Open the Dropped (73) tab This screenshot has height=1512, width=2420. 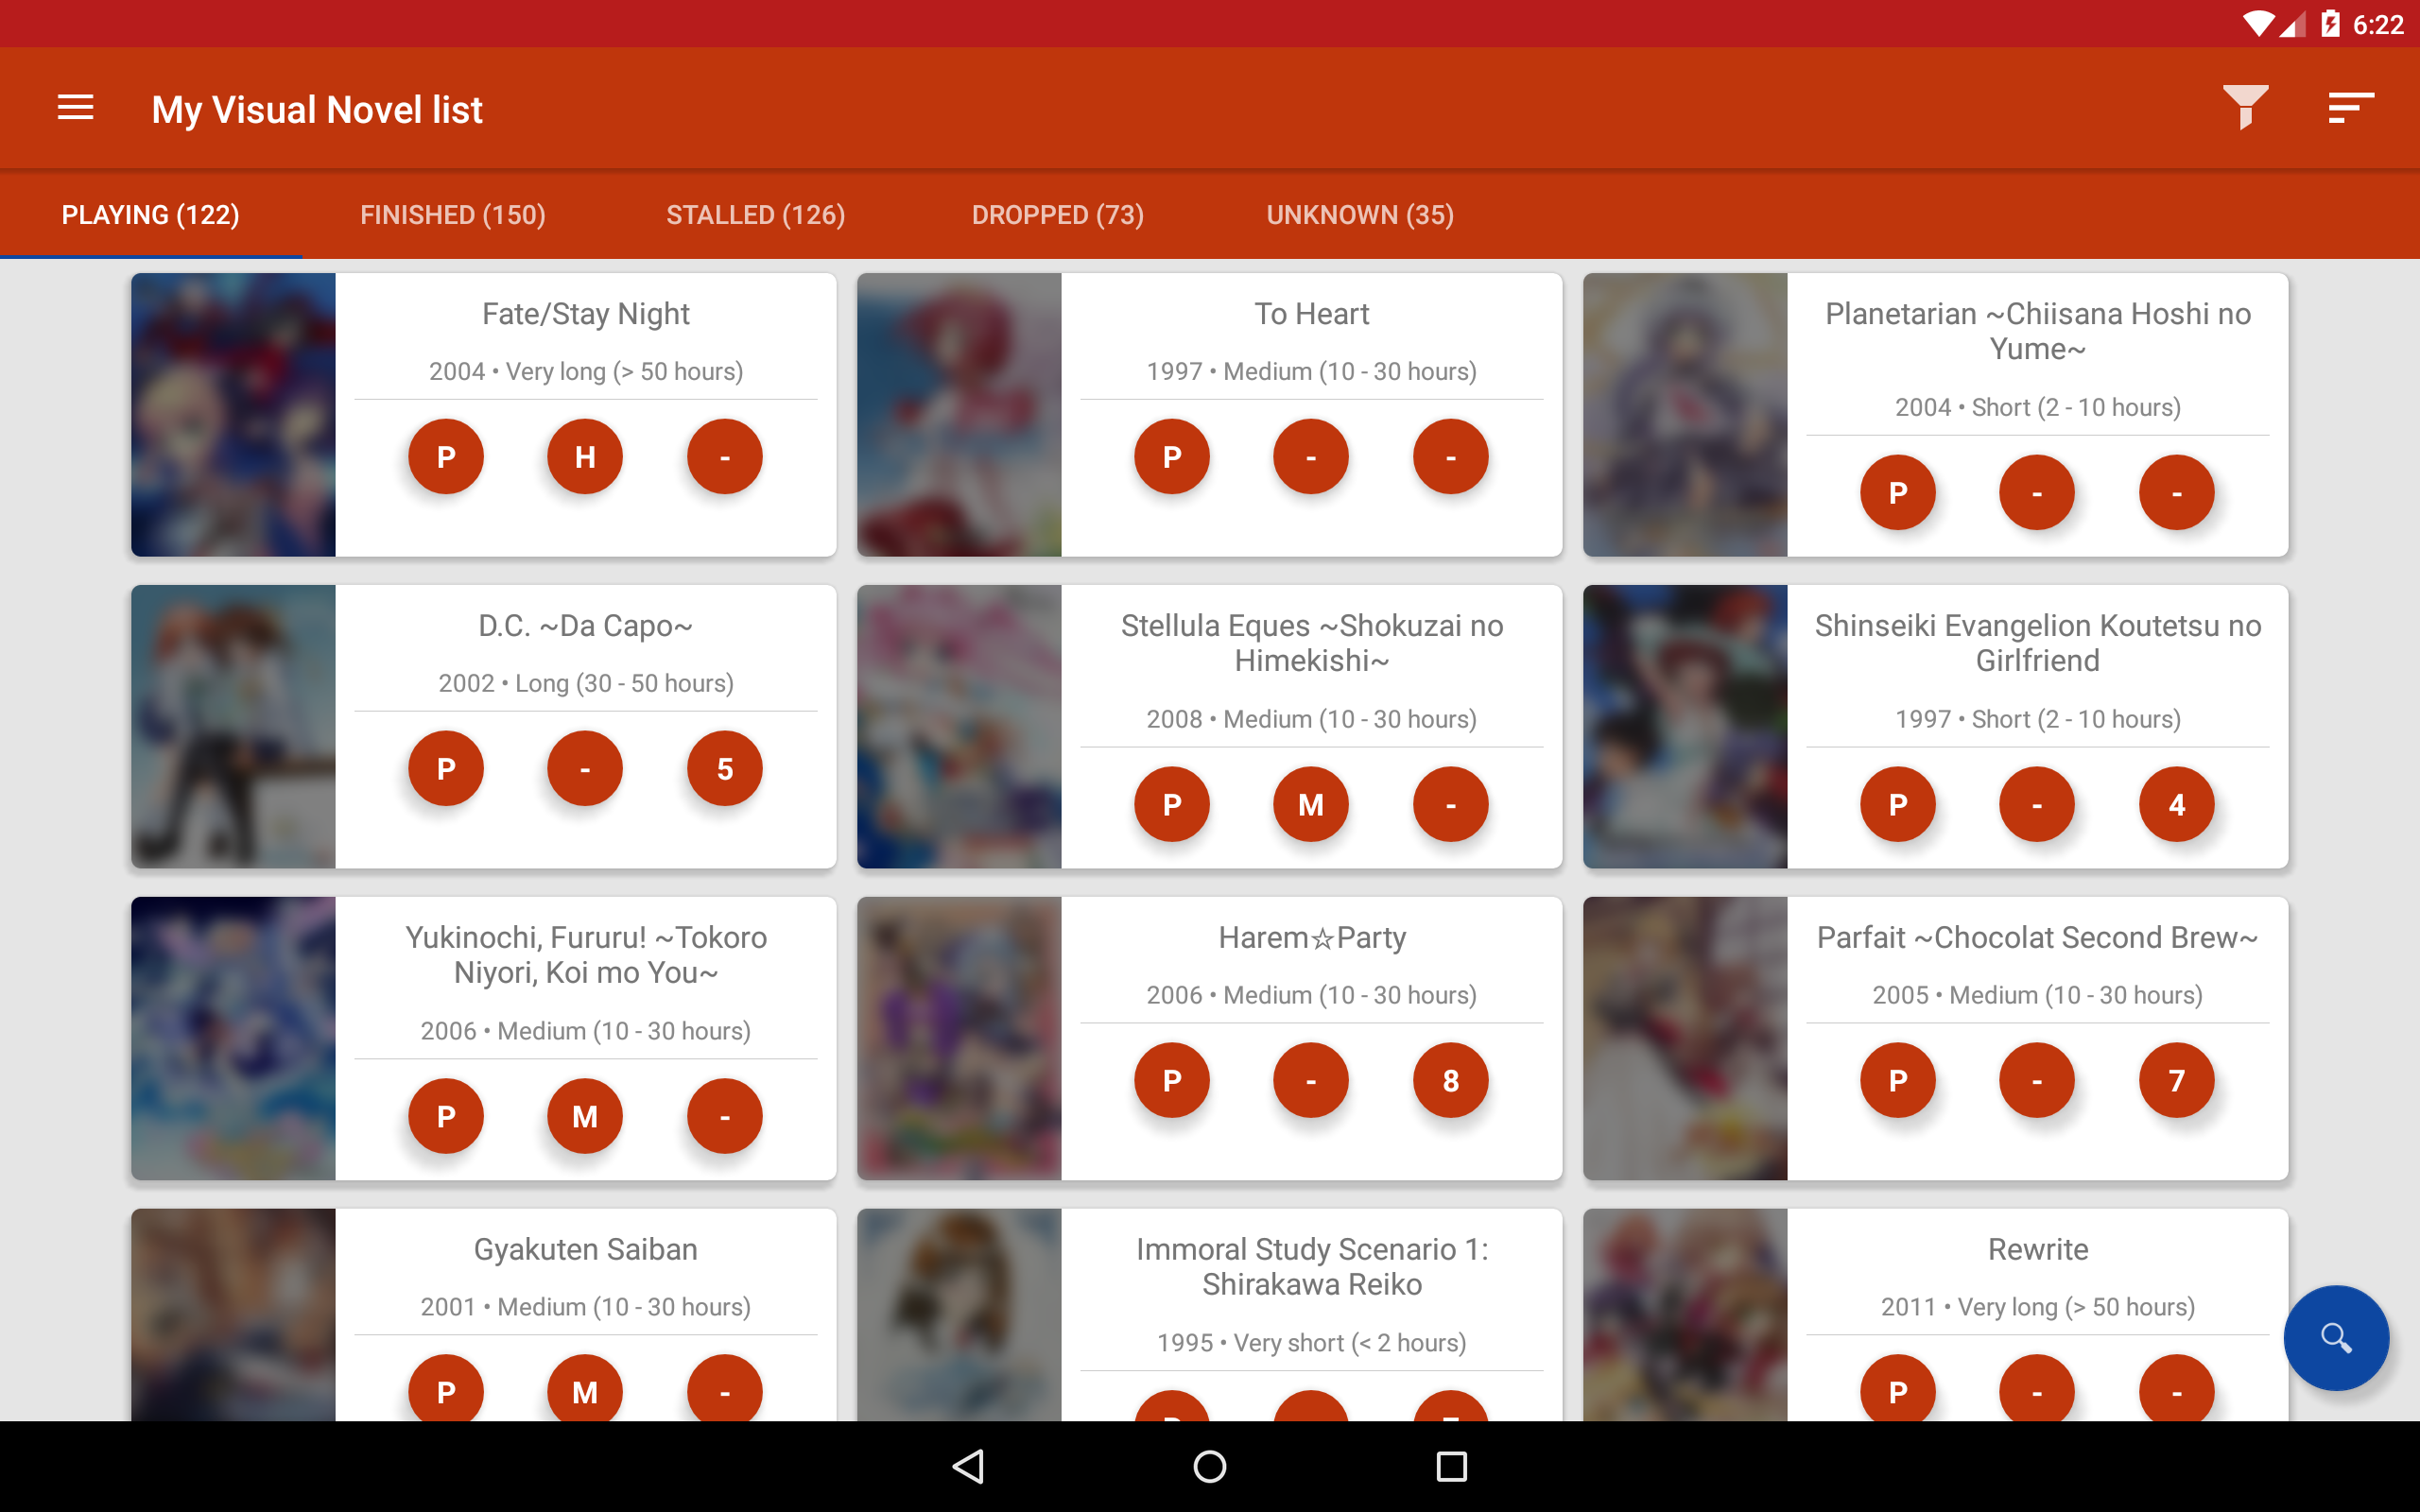1057,215
